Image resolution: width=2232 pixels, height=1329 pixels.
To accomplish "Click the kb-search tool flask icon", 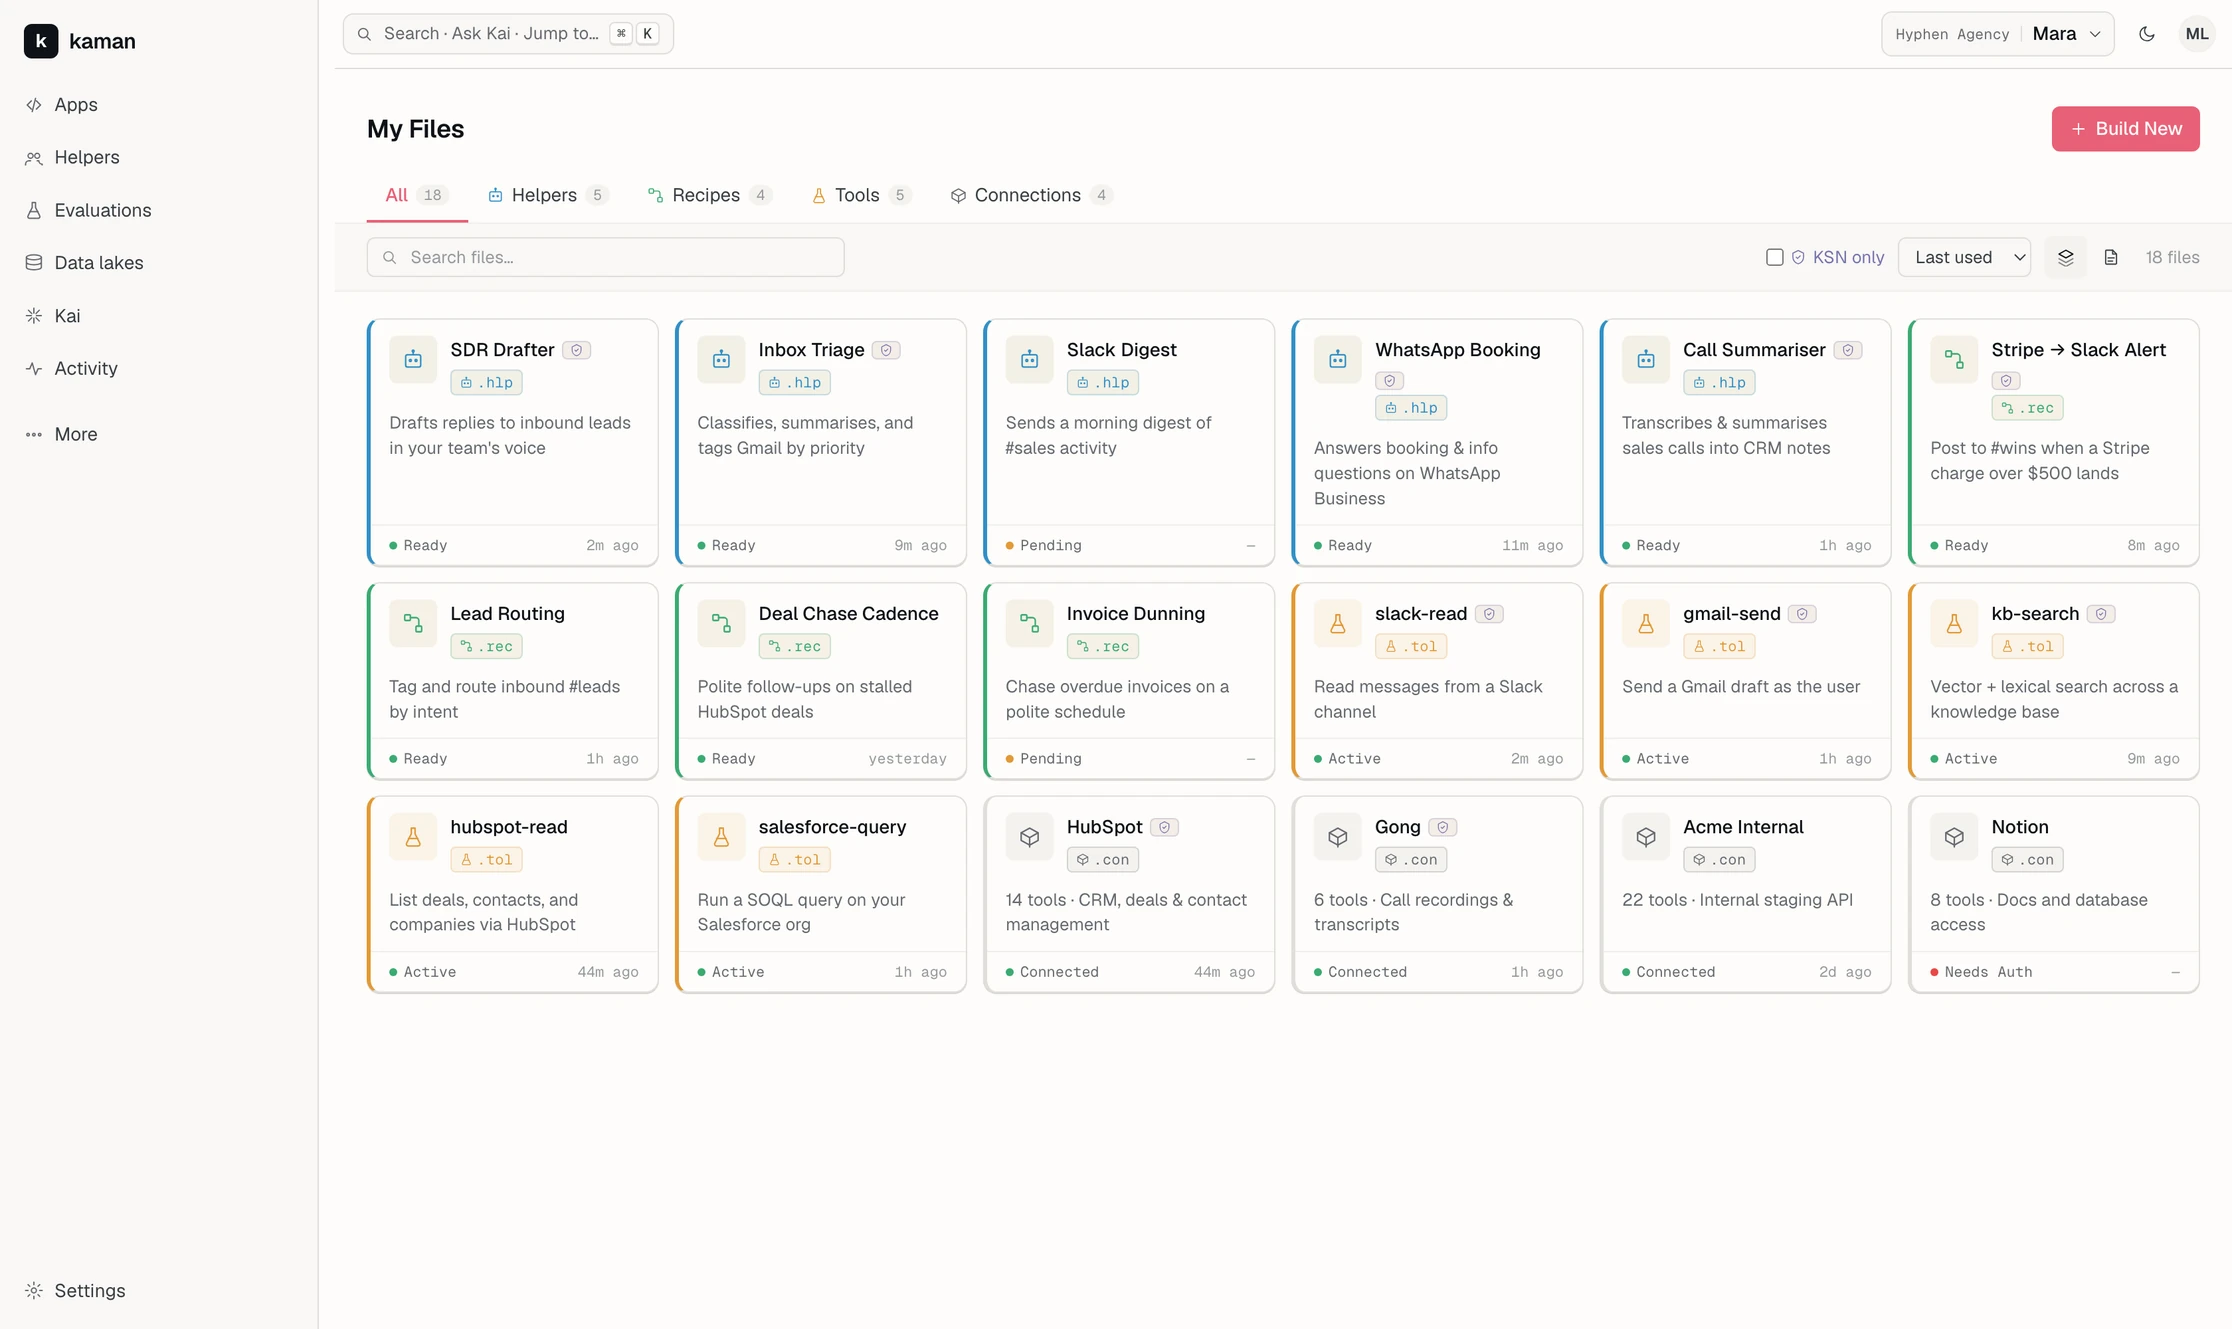I will (1953, 624).
